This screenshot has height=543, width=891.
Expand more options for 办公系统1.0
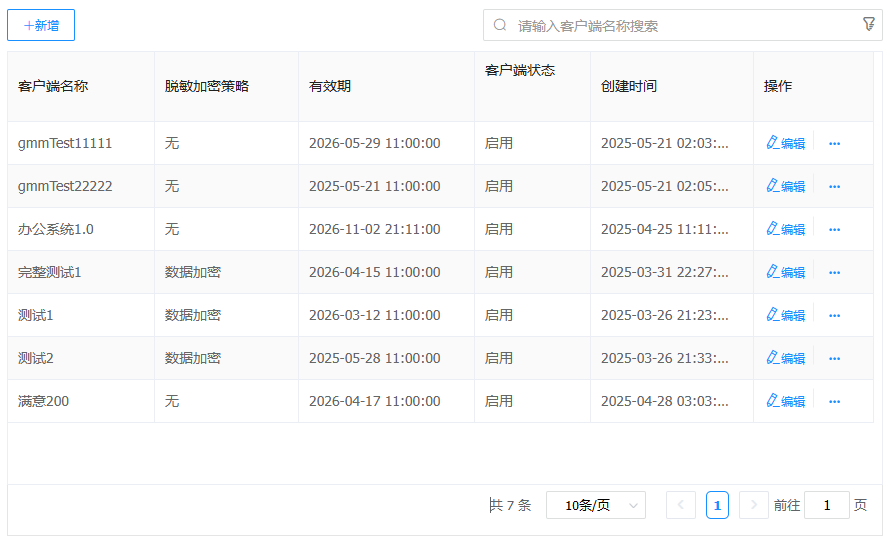click(x=834, y=230)
